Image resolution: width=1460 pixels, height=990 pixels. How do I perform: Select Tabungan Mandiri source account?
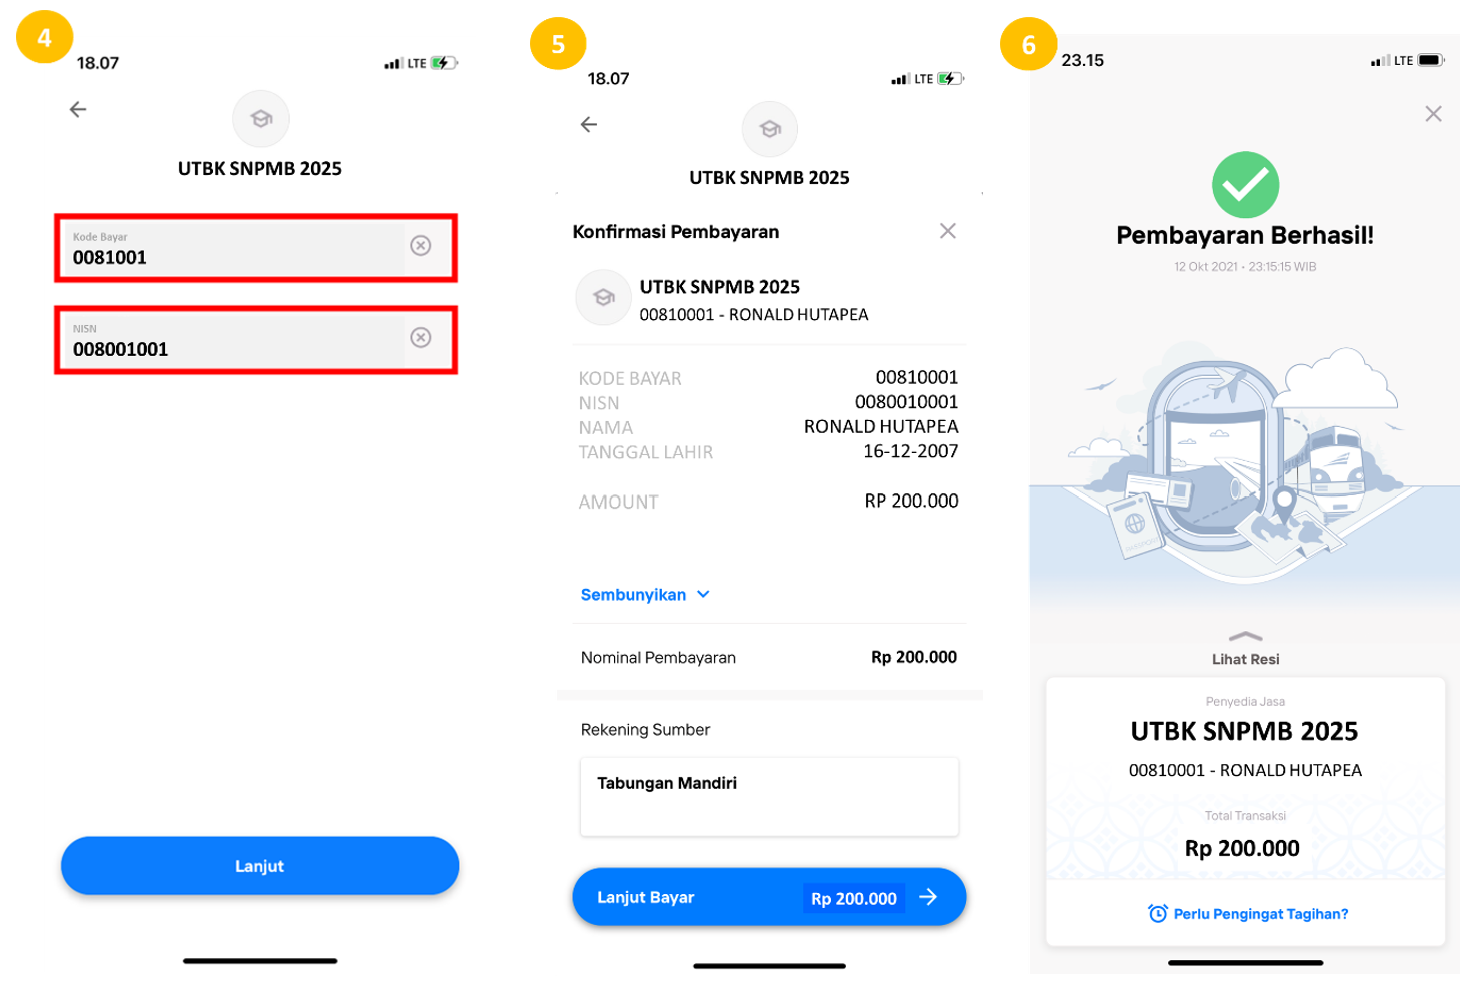[769, 796]
